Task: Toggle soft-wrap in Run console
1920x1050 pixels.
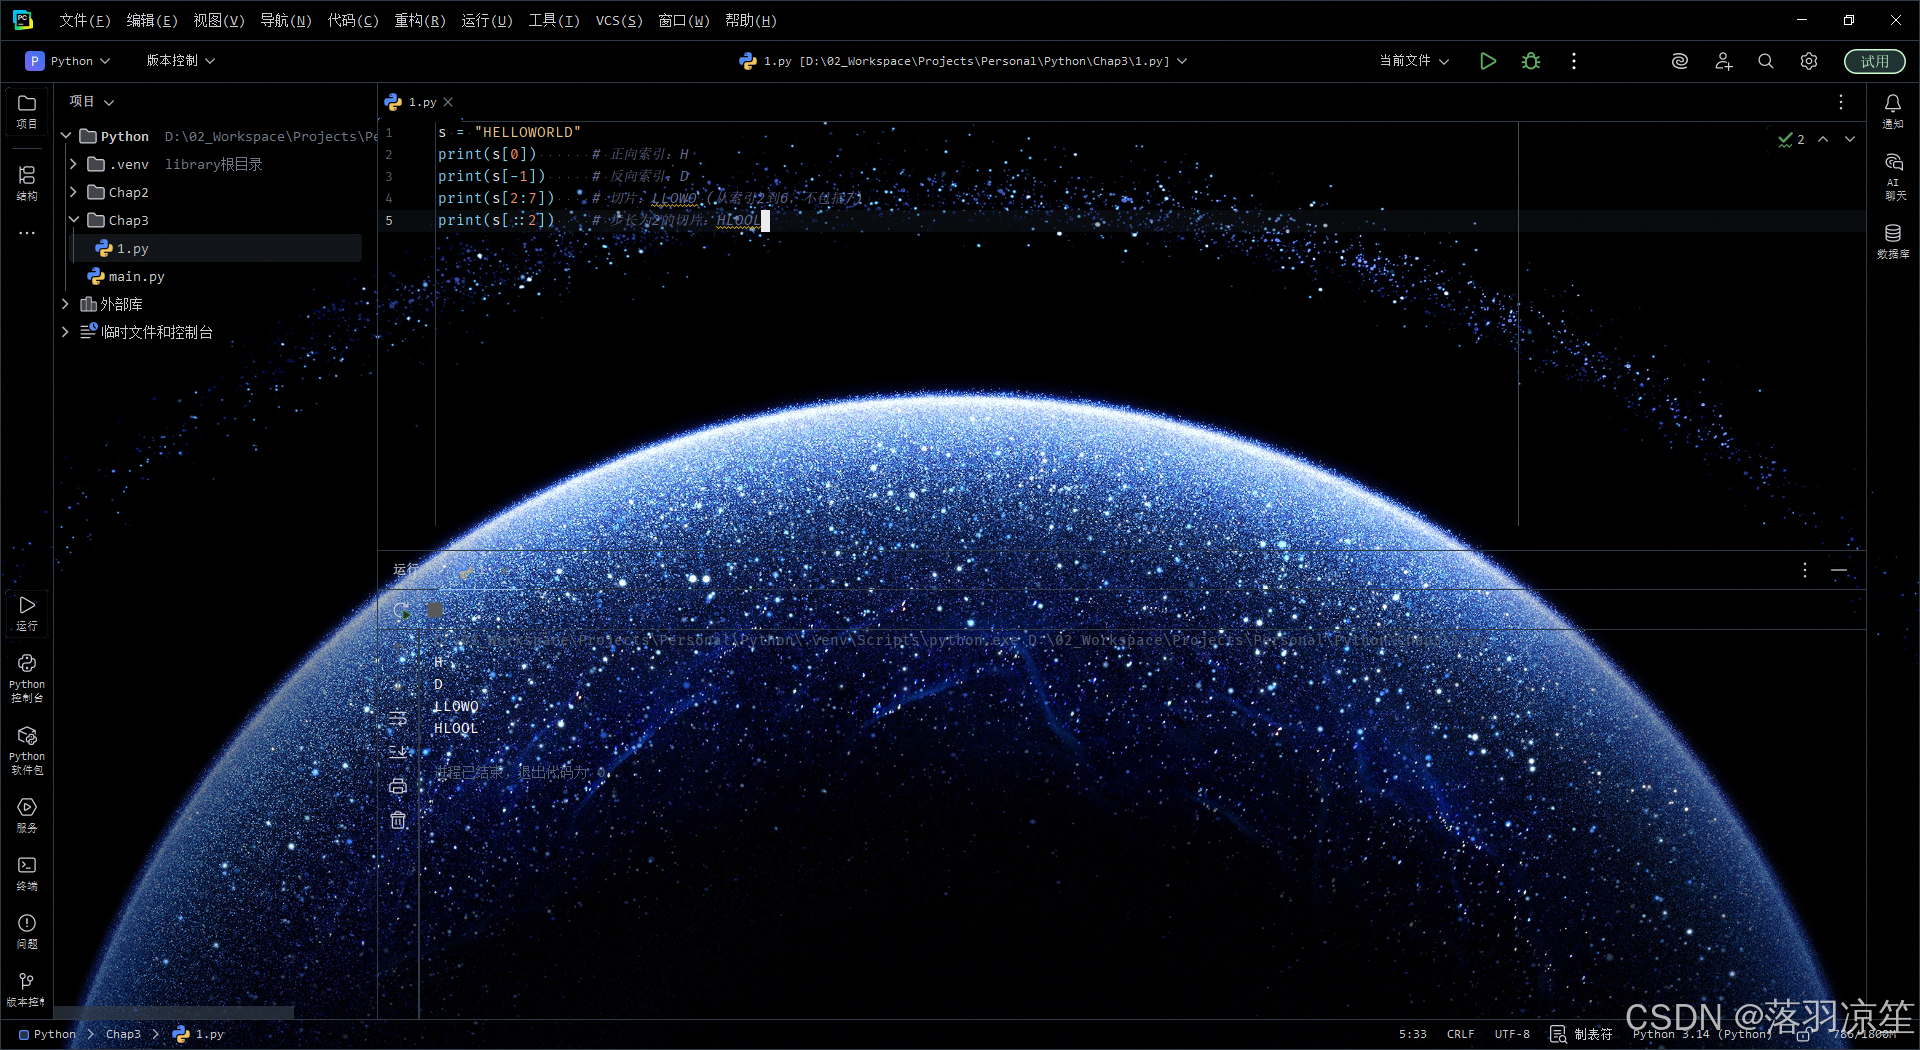Action: [398, 718]
